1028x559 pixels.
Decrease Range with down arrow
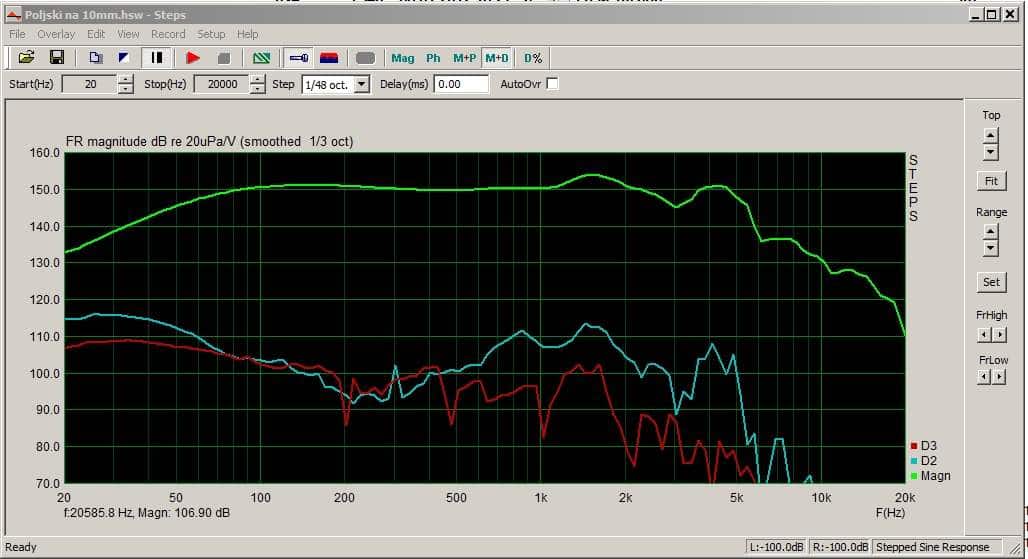point(991,248)
